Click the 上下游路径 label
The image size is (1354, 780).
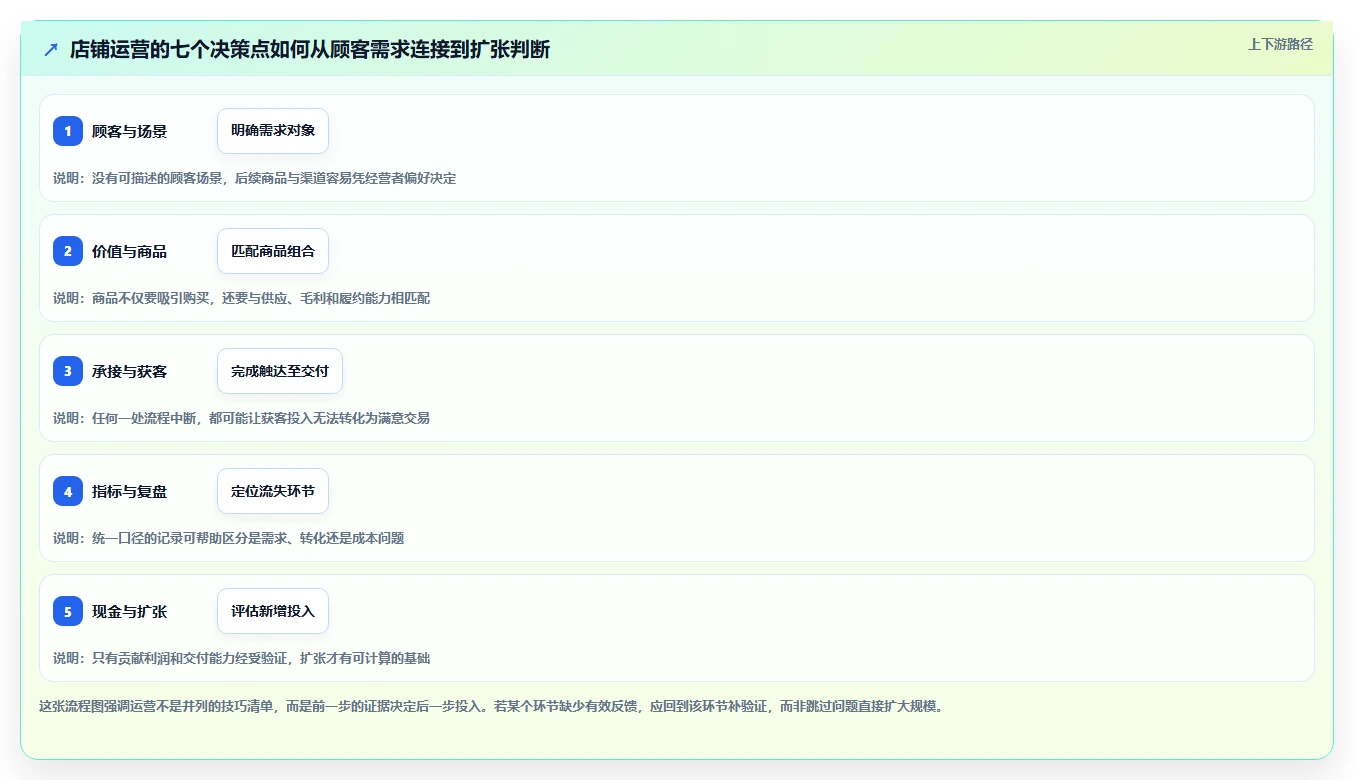[x=1280, y=44]
